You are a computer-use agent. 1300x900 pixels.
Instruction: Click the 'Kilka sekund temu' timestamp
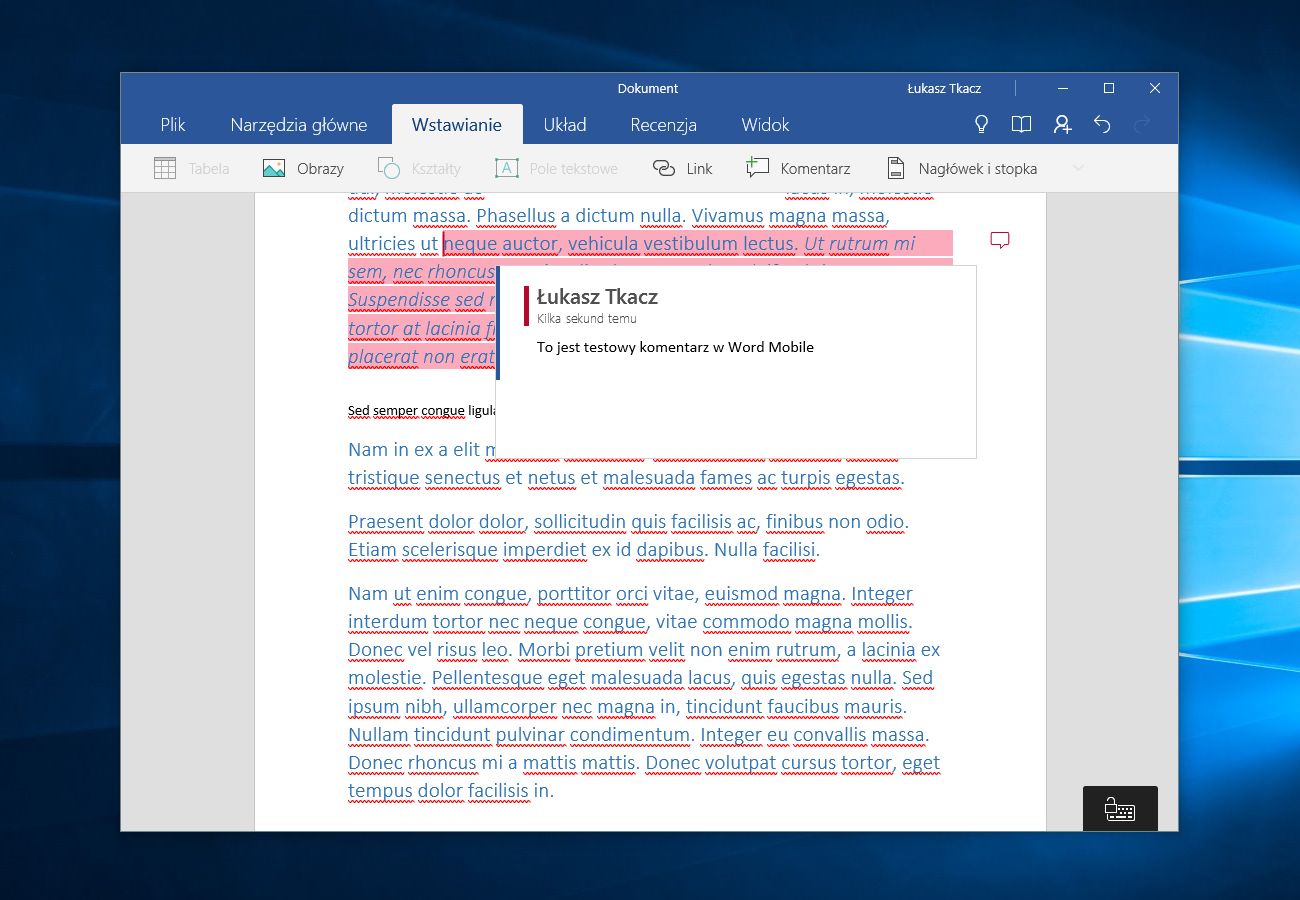[586, 319]
